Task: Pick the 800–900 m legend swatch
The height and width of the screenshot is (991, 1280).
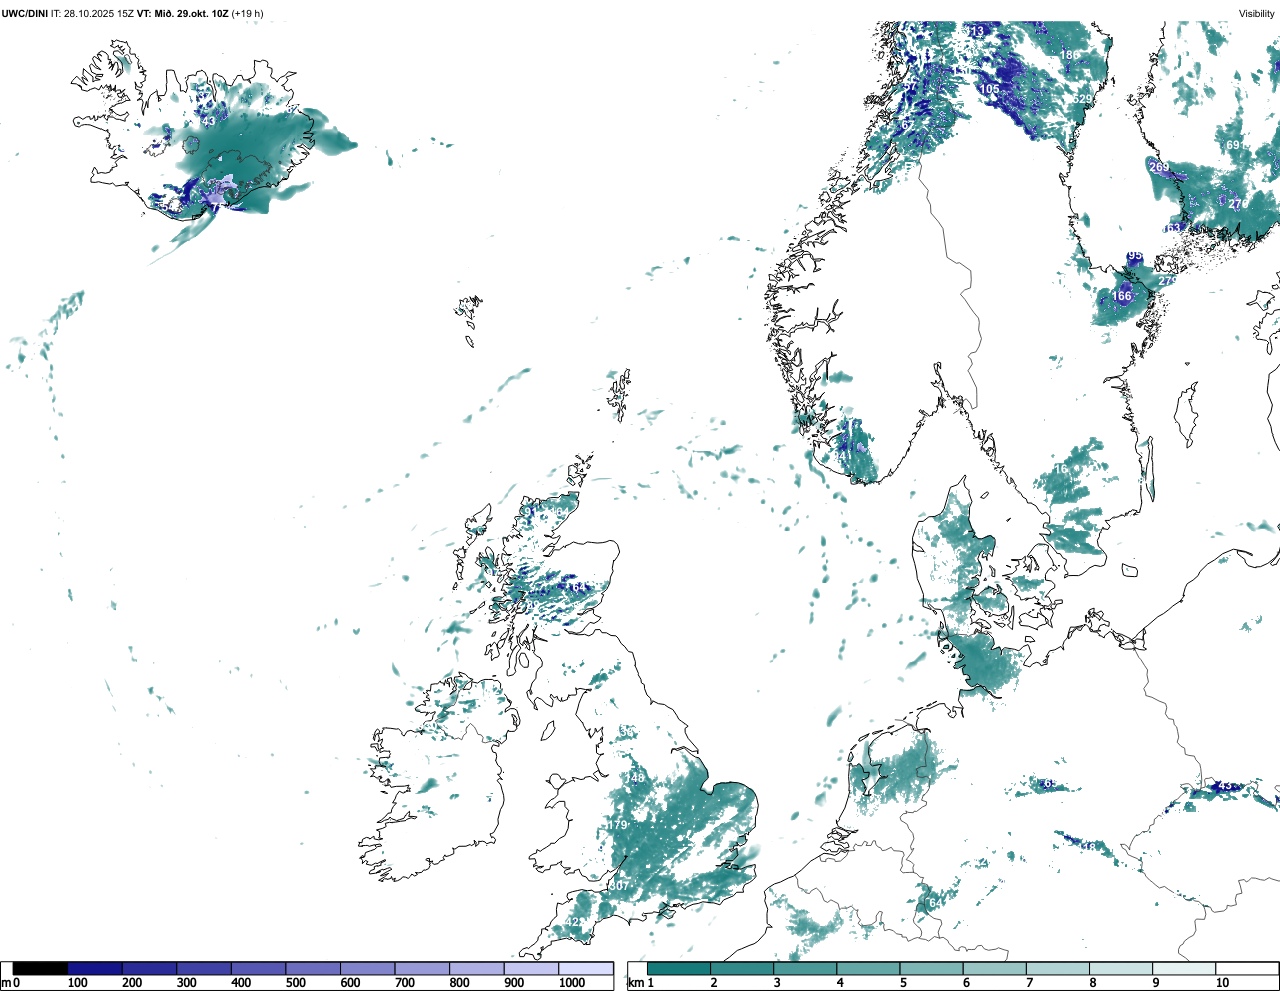Action: pos(476,969)
